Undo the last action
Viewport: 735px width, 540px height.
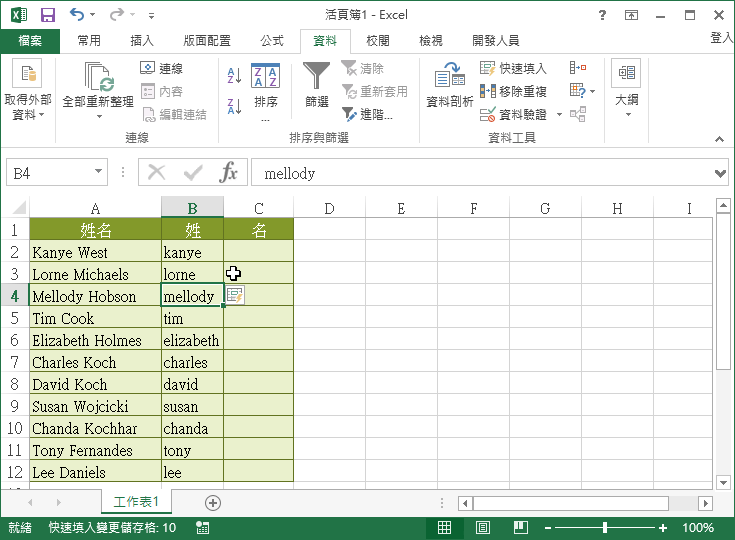click(77, 15)
